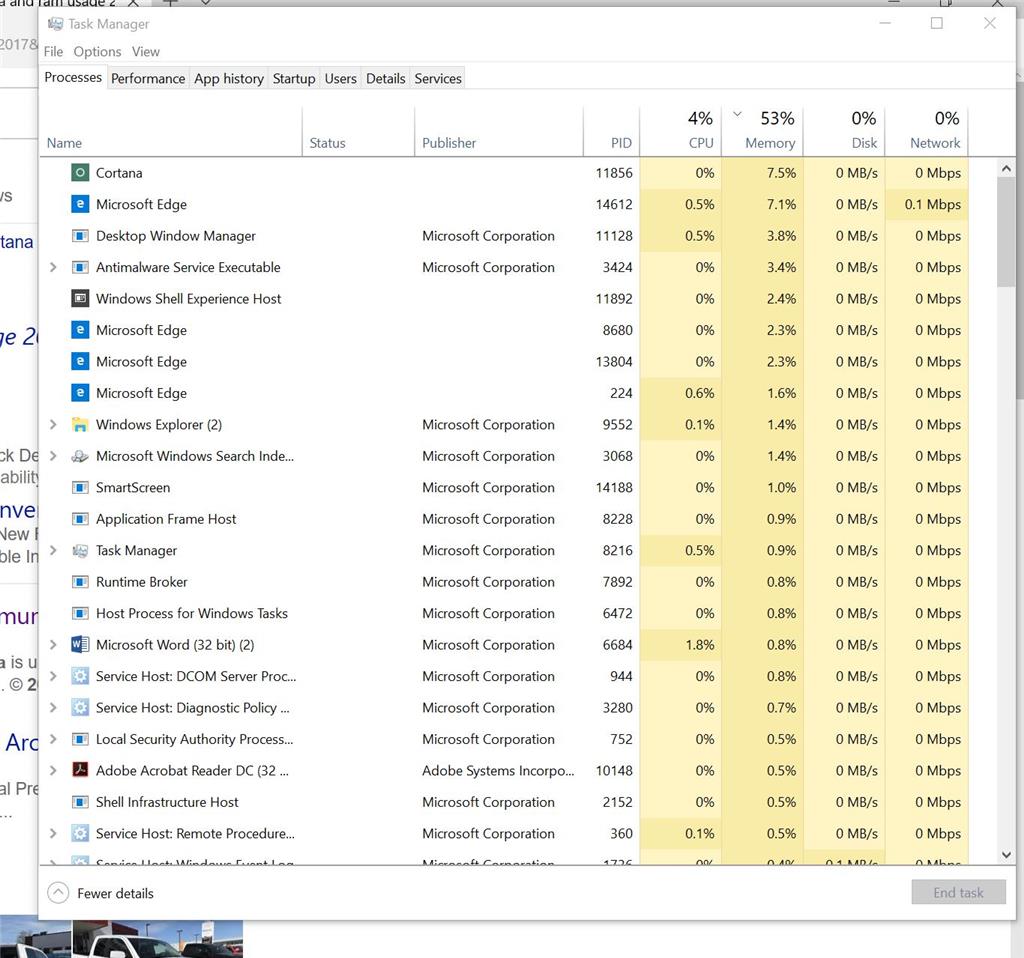This screenshot has width=1024, height=958.
Task: Click the Diagnostic Policy service gear icon
Action: click(x=80, y=707)
